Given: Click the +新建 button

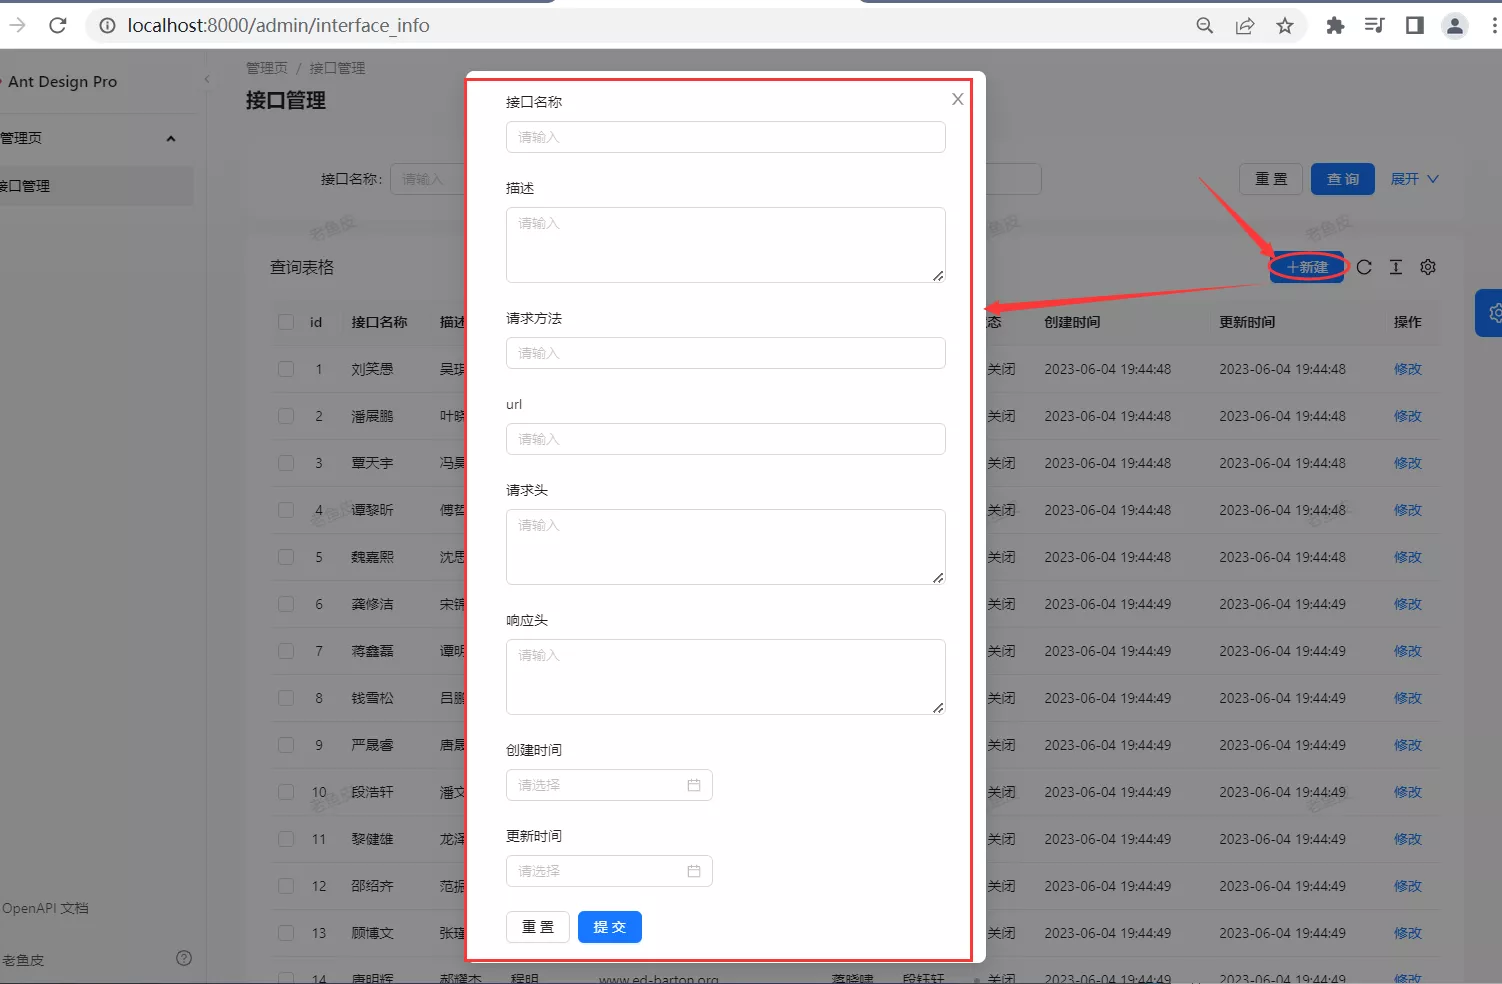Looking at the screenshot, I should click(x=1307, y=267).
